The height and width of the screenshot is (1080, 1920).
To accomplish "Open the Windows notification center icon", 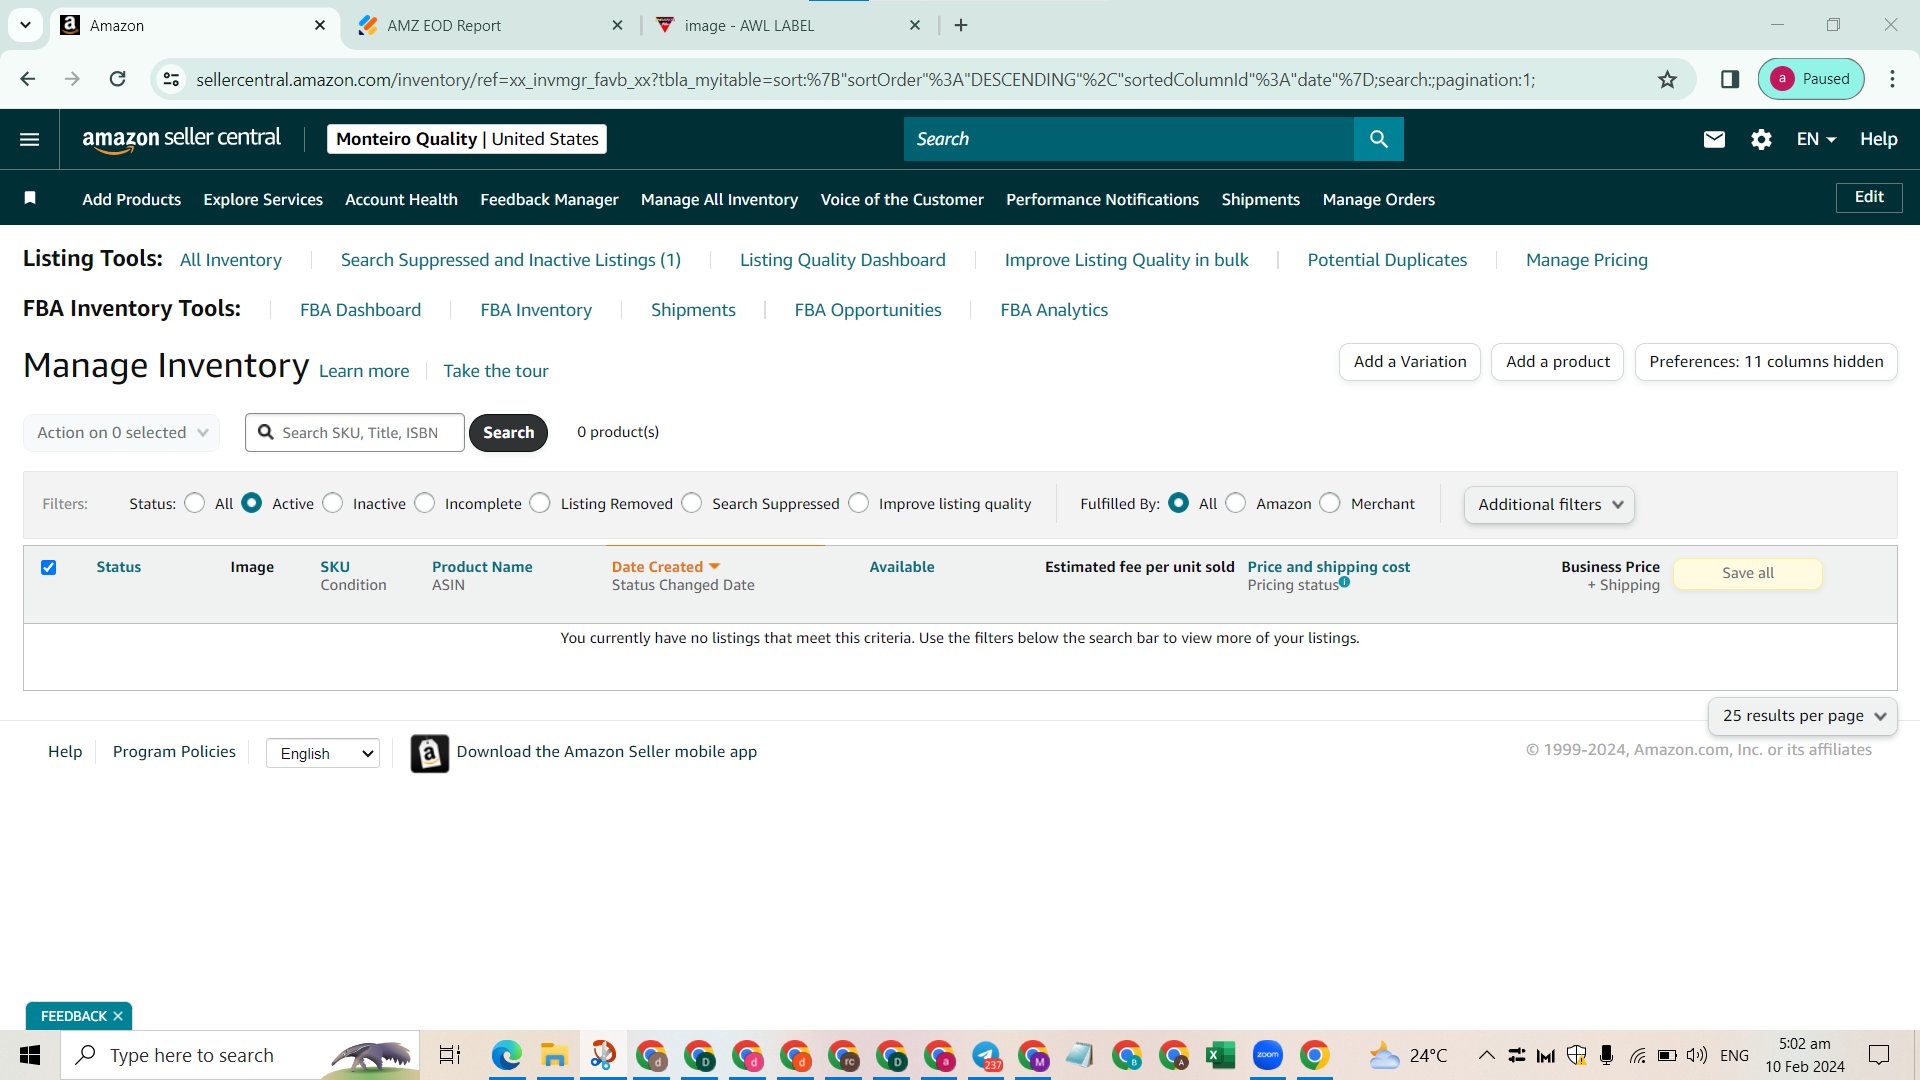I will coord(1879,1055).
